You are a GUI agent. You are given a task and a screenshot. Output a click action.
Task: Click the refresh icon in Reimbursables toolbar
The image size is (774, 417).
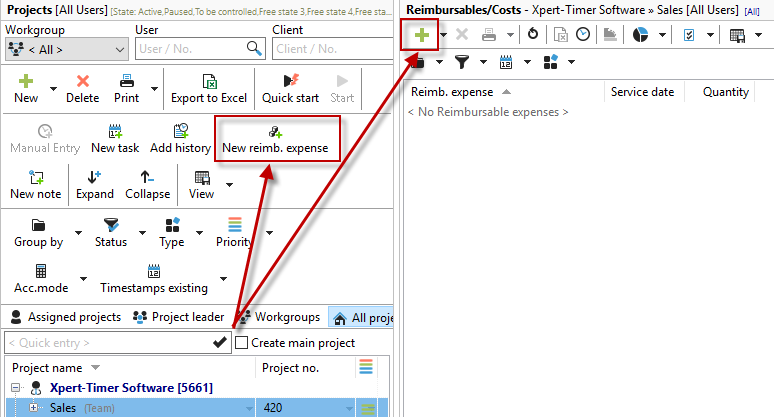[534, 35]
